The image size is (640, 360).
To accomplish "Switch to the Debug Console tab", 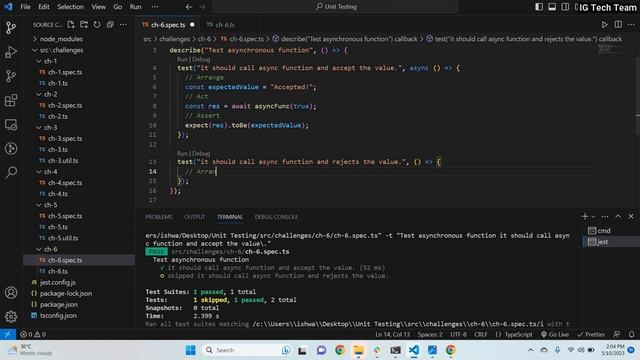I will click(x=276, y=217).
